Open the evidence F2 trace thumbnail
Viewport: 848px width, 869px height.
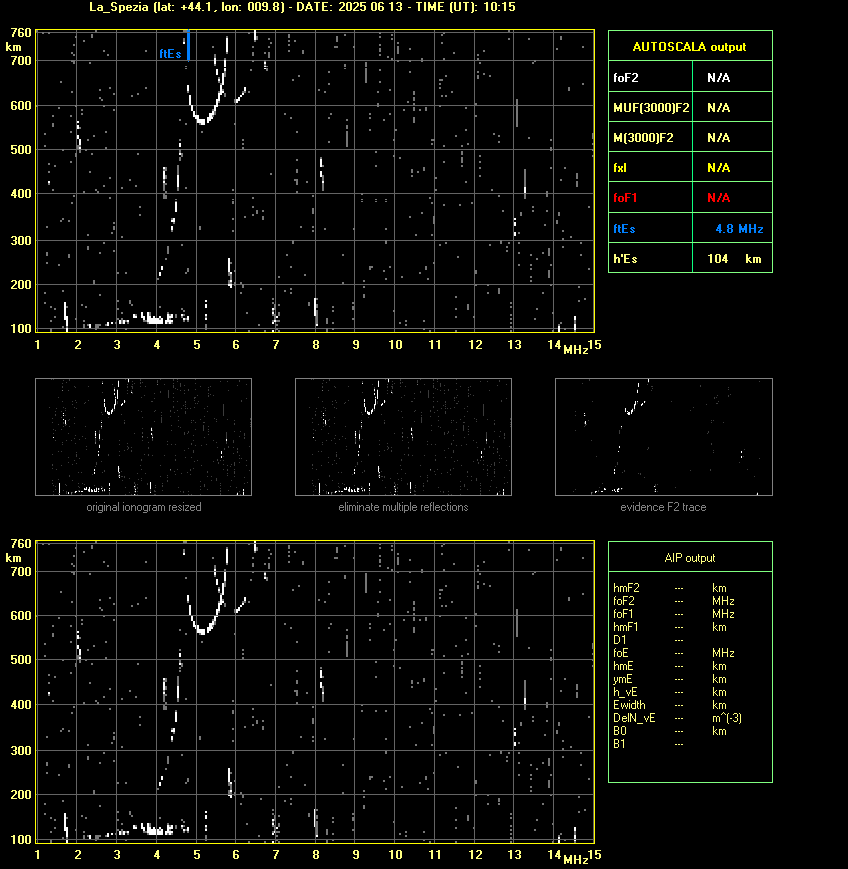pyautogui.click(x=664, y=437)
